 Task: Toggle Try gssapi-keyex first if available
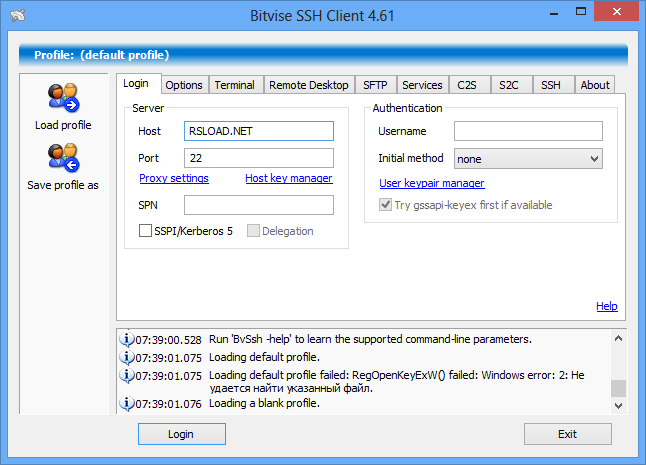click(385, 205)
